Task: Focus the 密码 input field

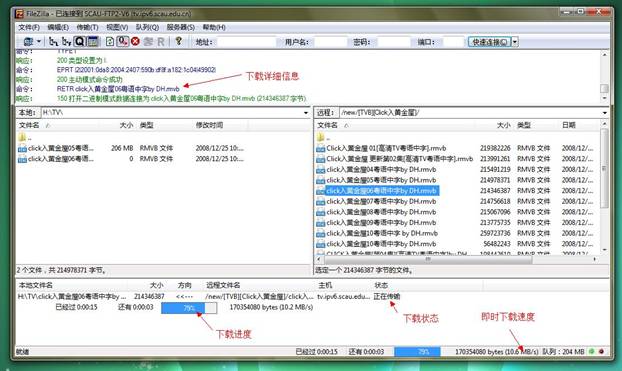Action: (x=394, y=42)
